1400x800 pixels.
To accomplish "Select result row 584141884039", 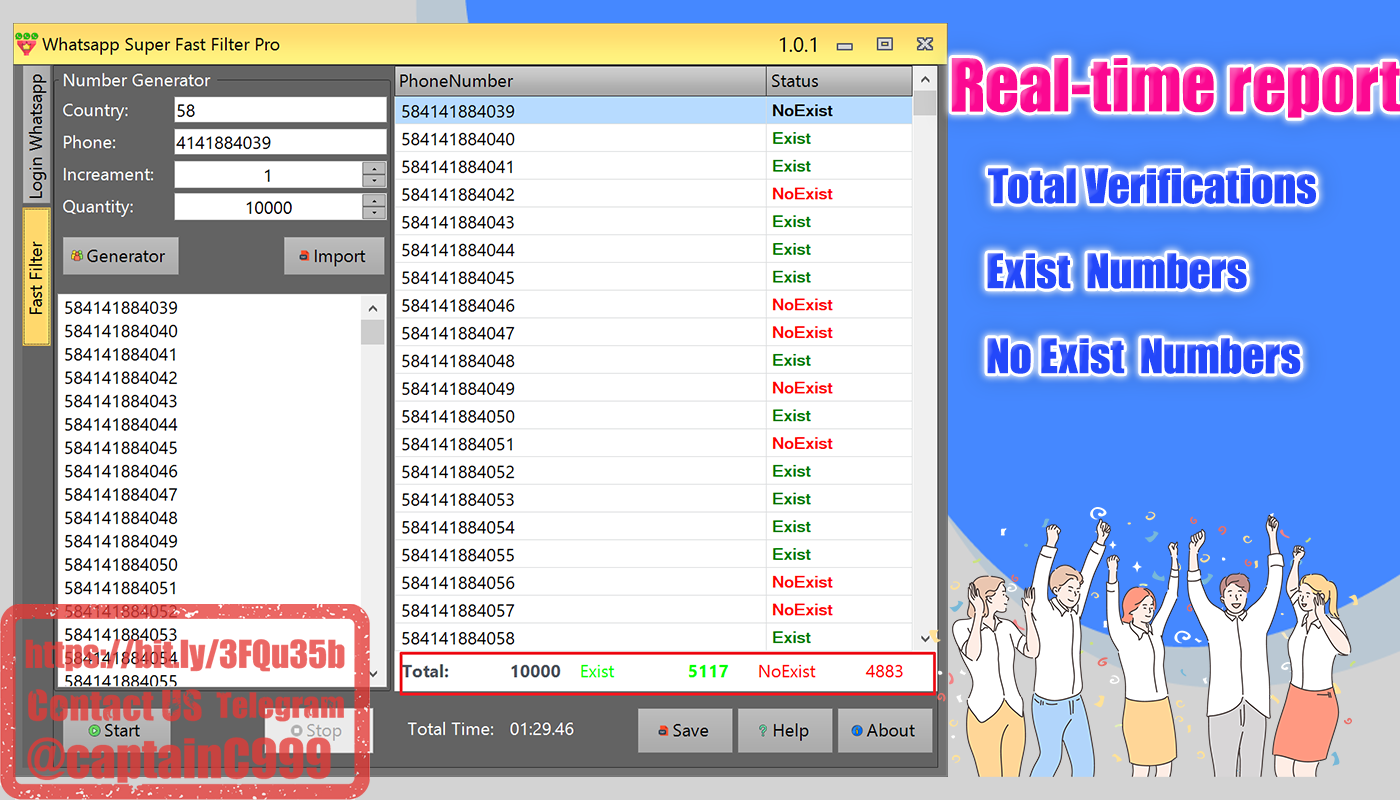I will (654, 111).
